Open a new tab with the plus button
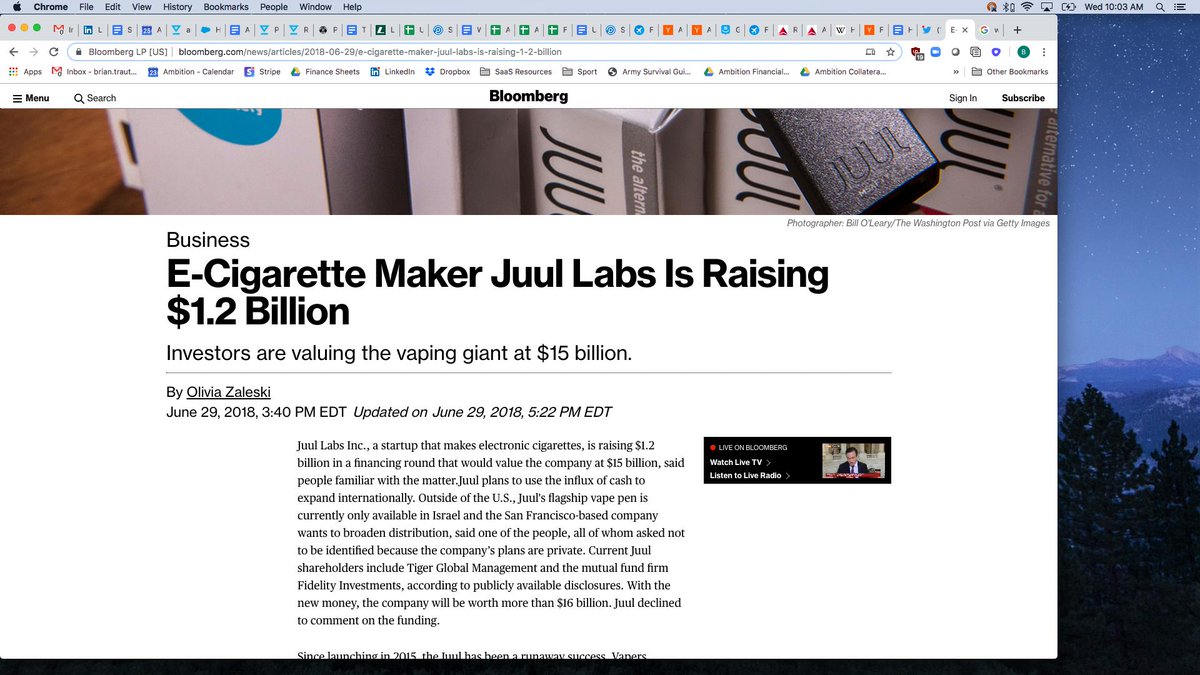Image resolution: width=1200 pixels, height=675 pixels. pos(1017,30)
